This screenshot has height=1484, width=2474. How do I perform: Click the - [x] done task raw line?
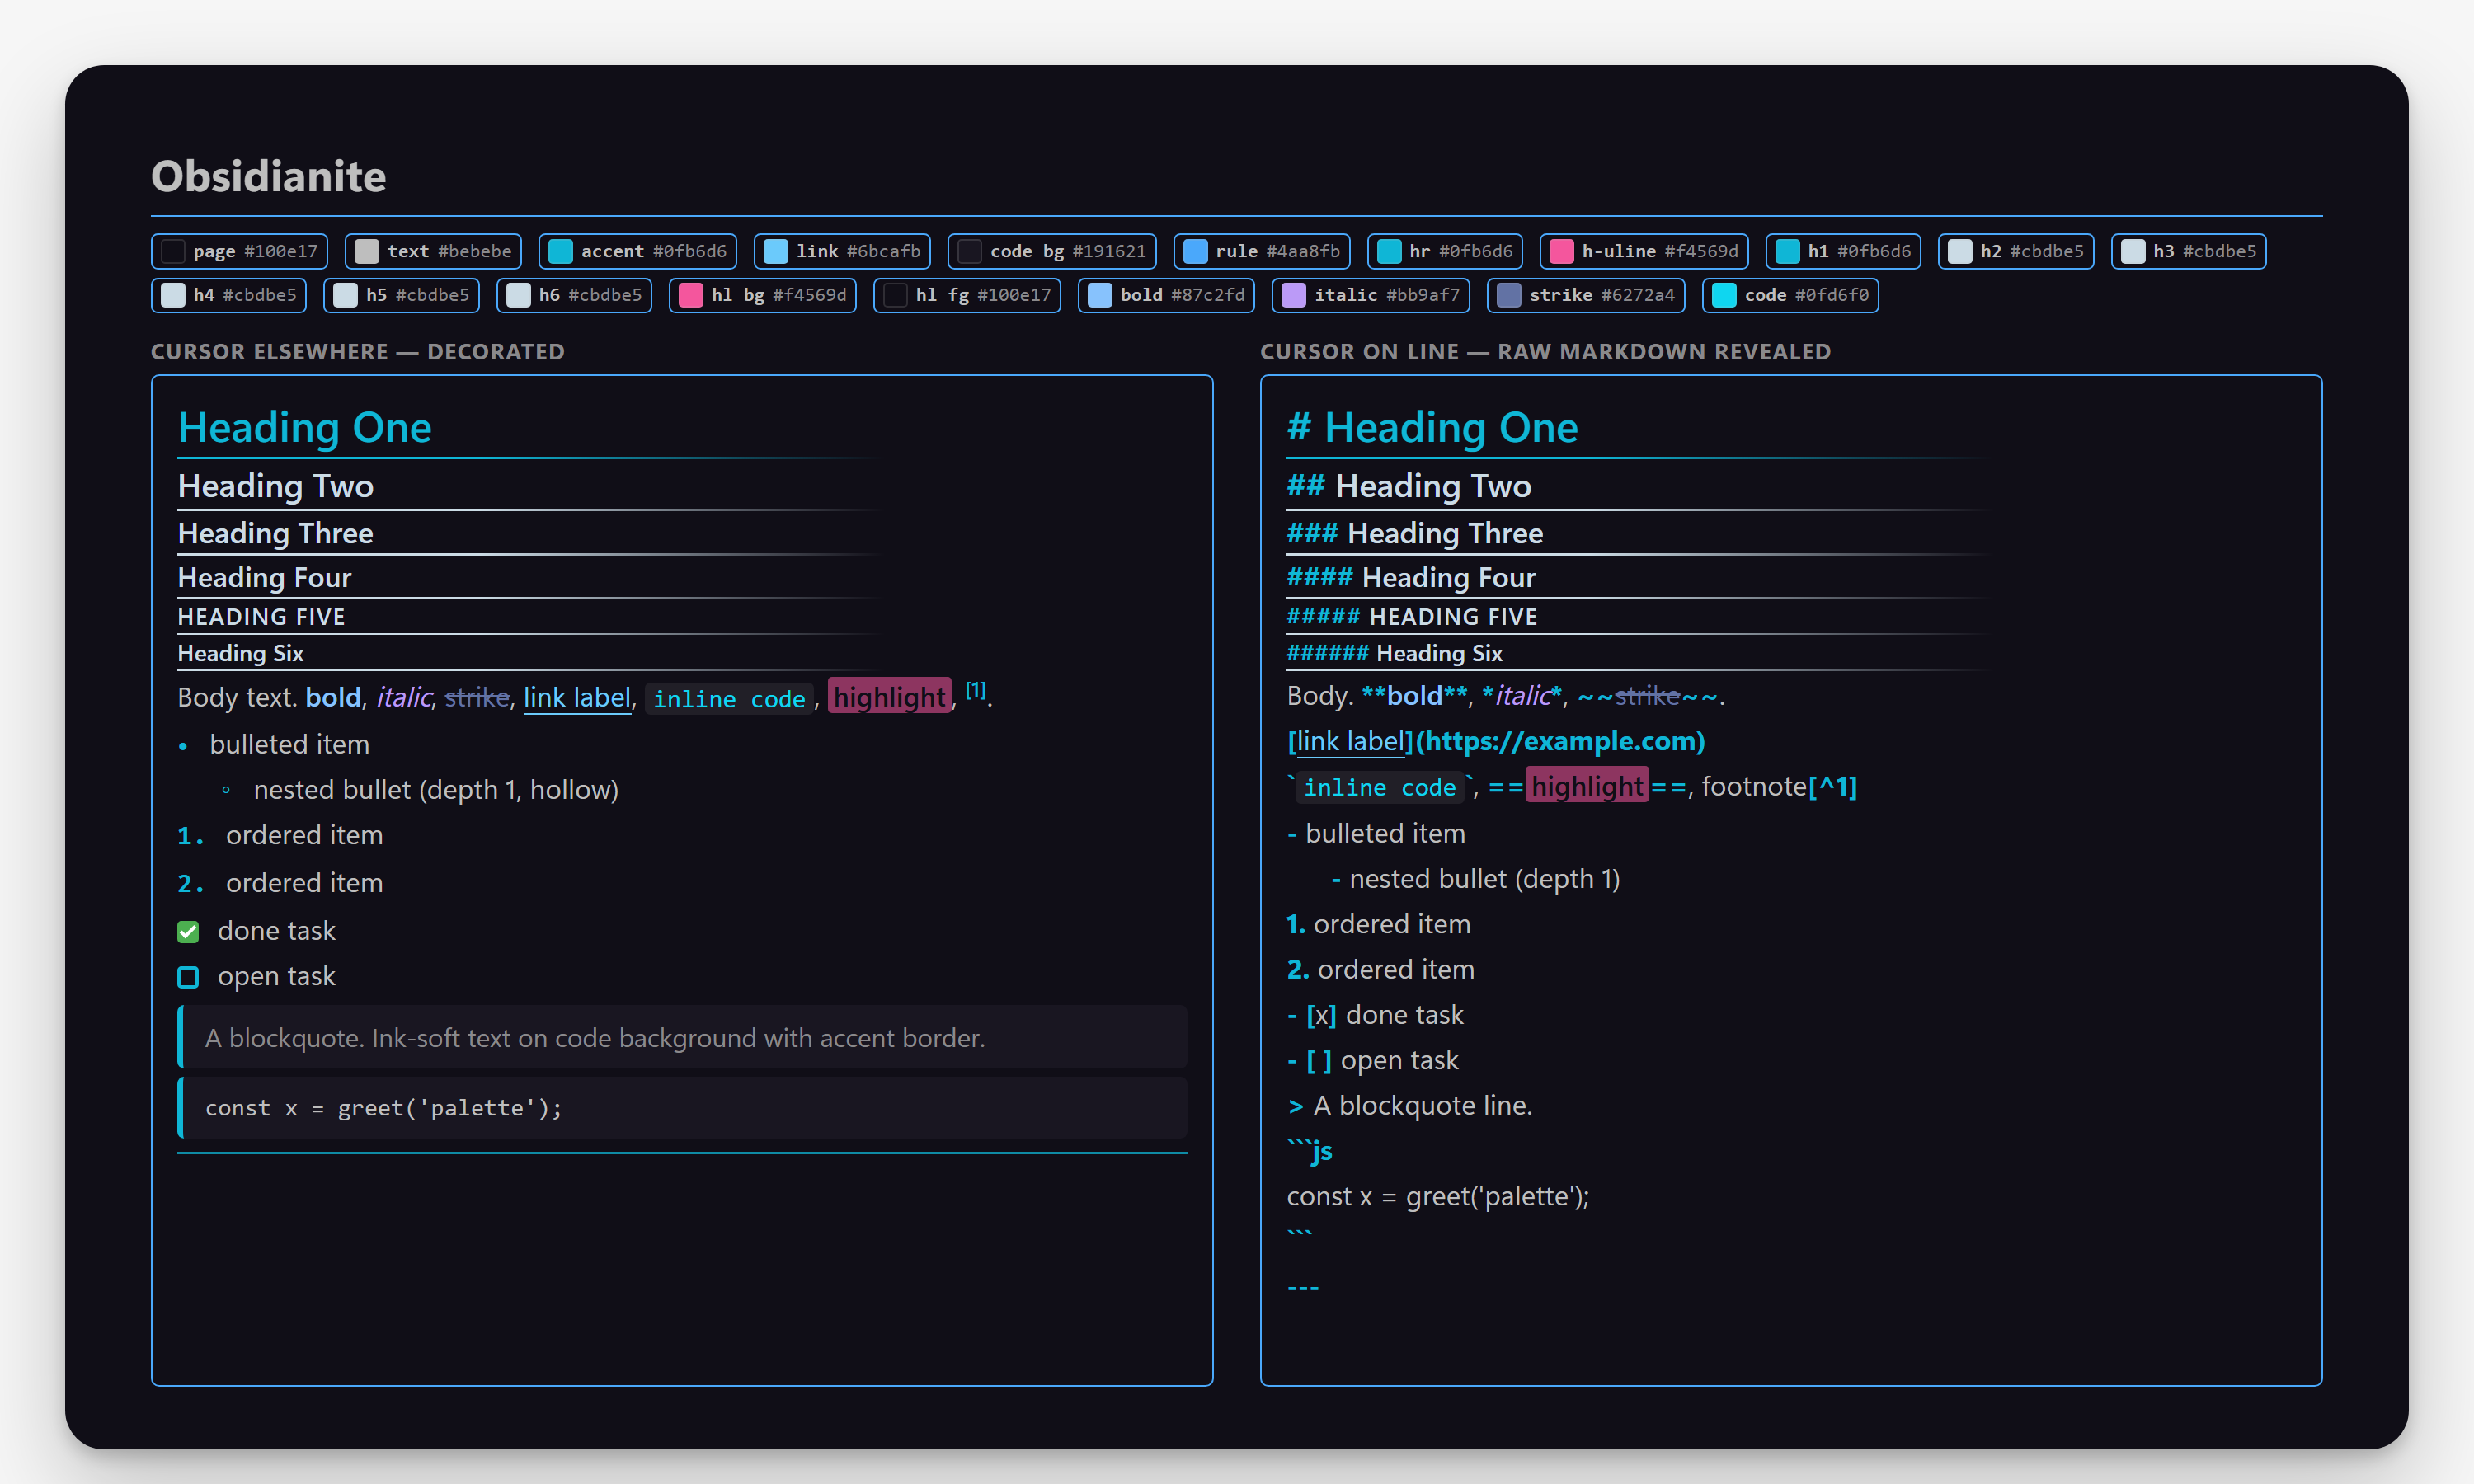coord(1375,1015)
